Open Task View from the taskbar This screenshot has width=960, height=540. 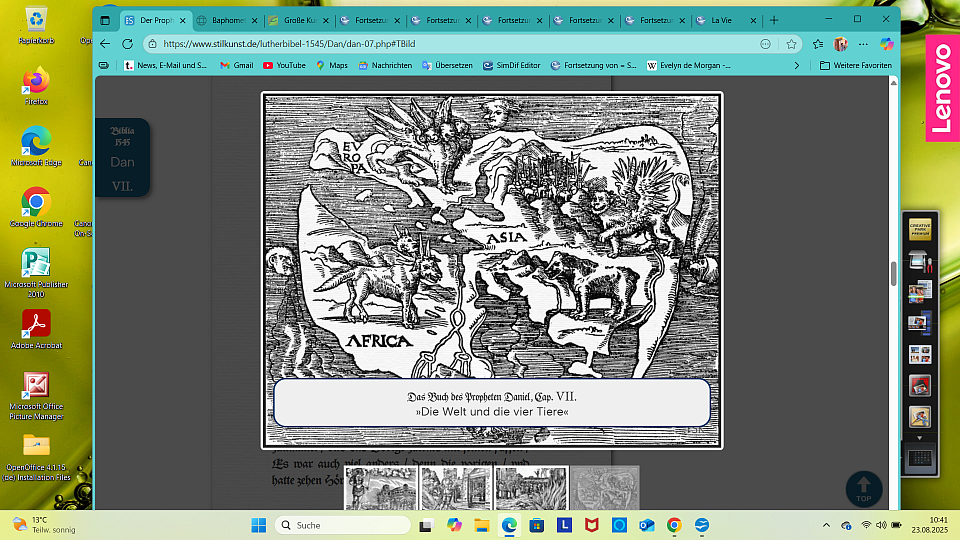(426, 525)
